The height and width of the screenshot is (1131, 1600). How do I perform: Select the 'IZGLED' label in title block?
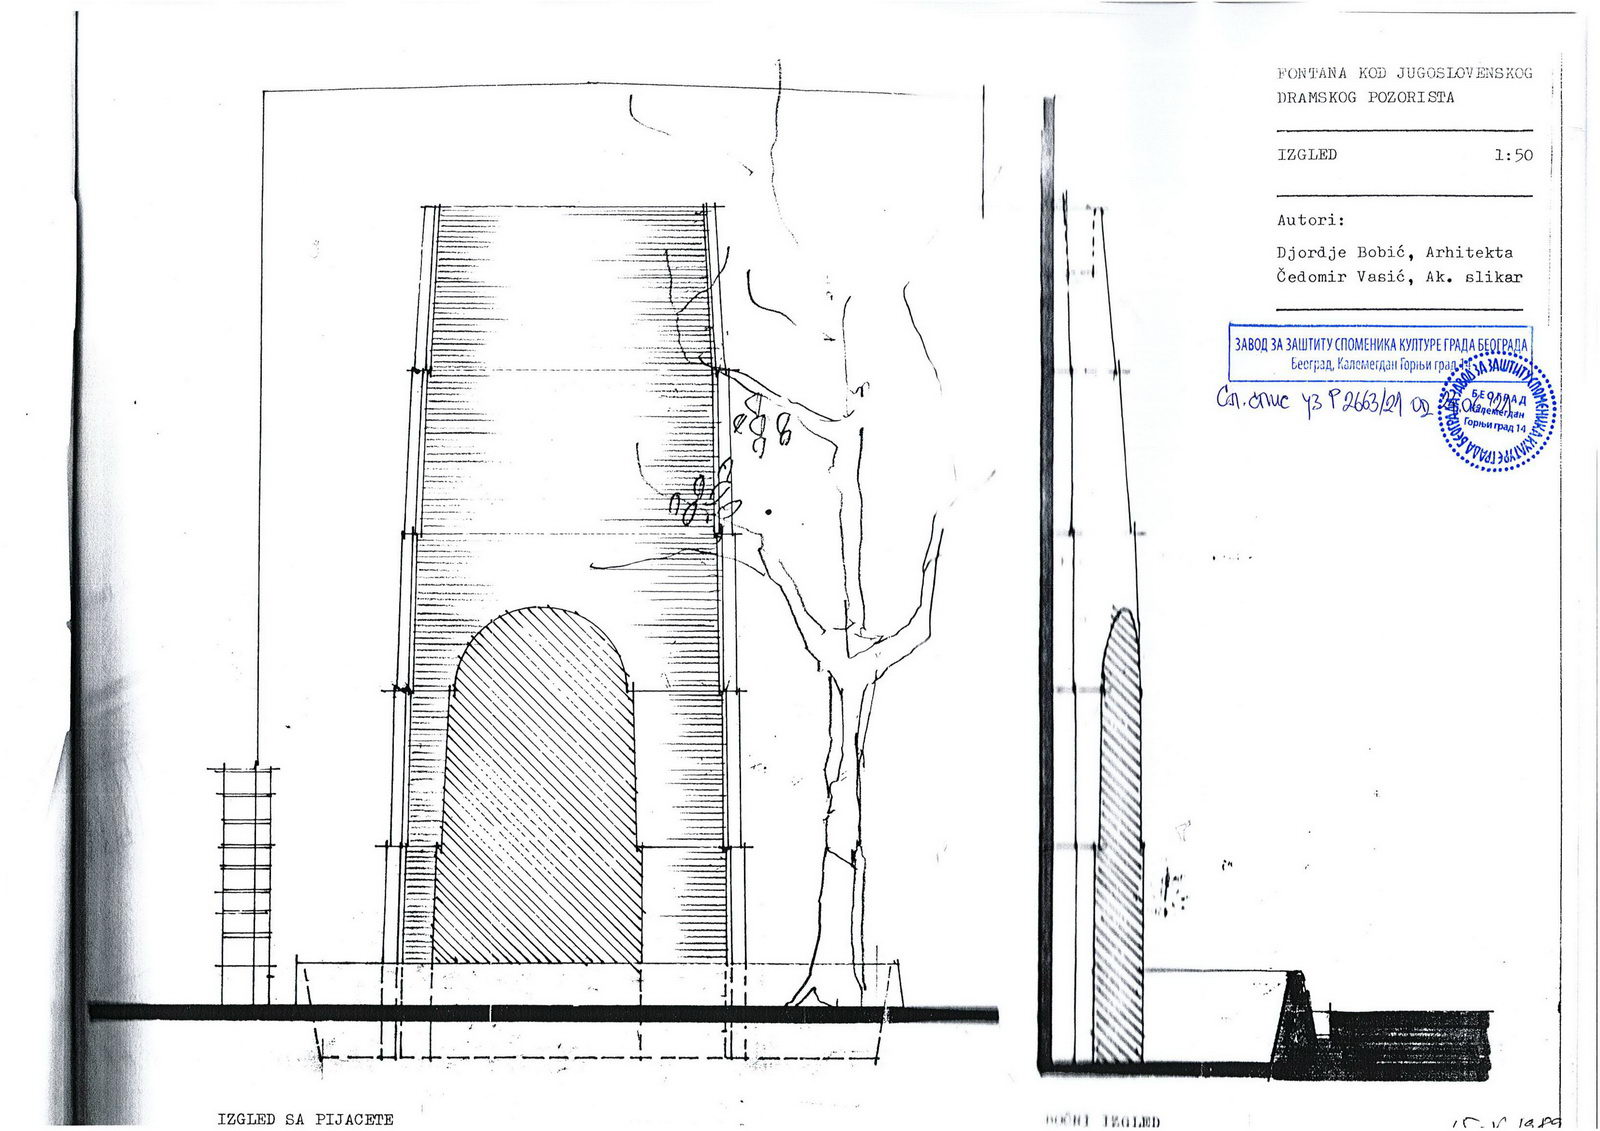(x=1306, y=155)
